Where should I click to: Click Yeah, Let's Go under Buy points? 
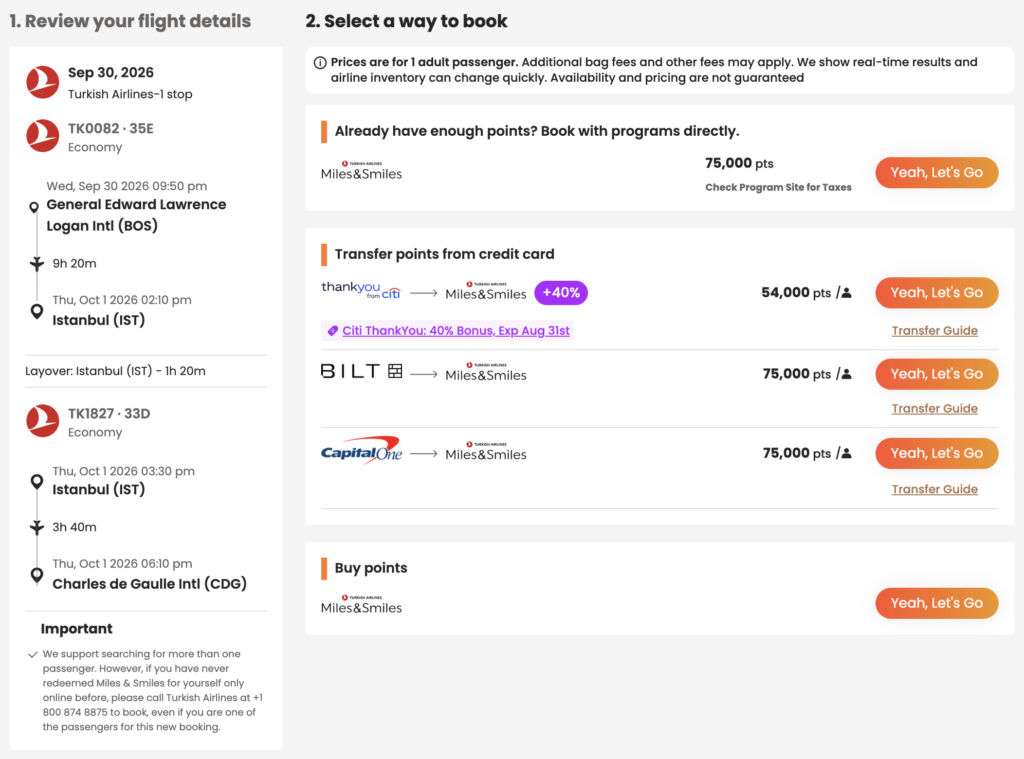(936, 604)
